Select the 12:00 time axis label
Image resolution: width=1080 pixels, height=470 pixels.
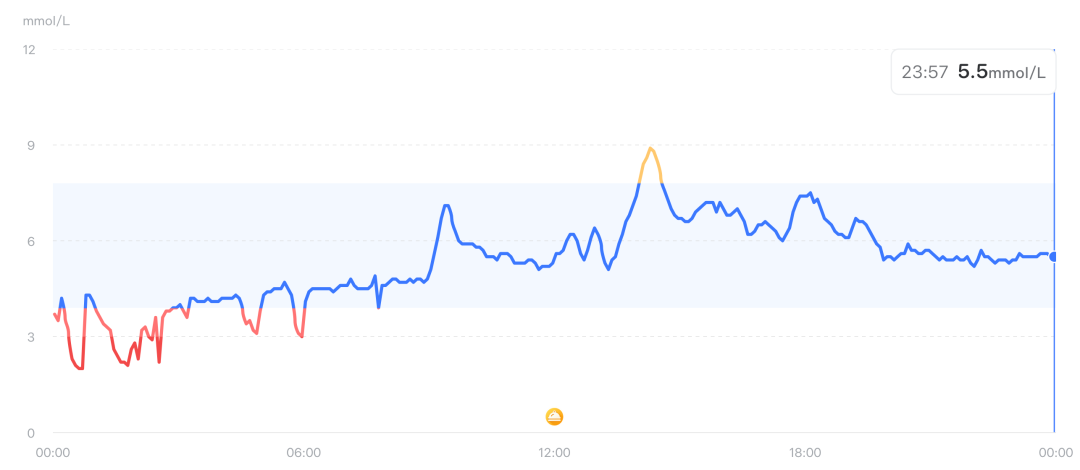point(554,453)
